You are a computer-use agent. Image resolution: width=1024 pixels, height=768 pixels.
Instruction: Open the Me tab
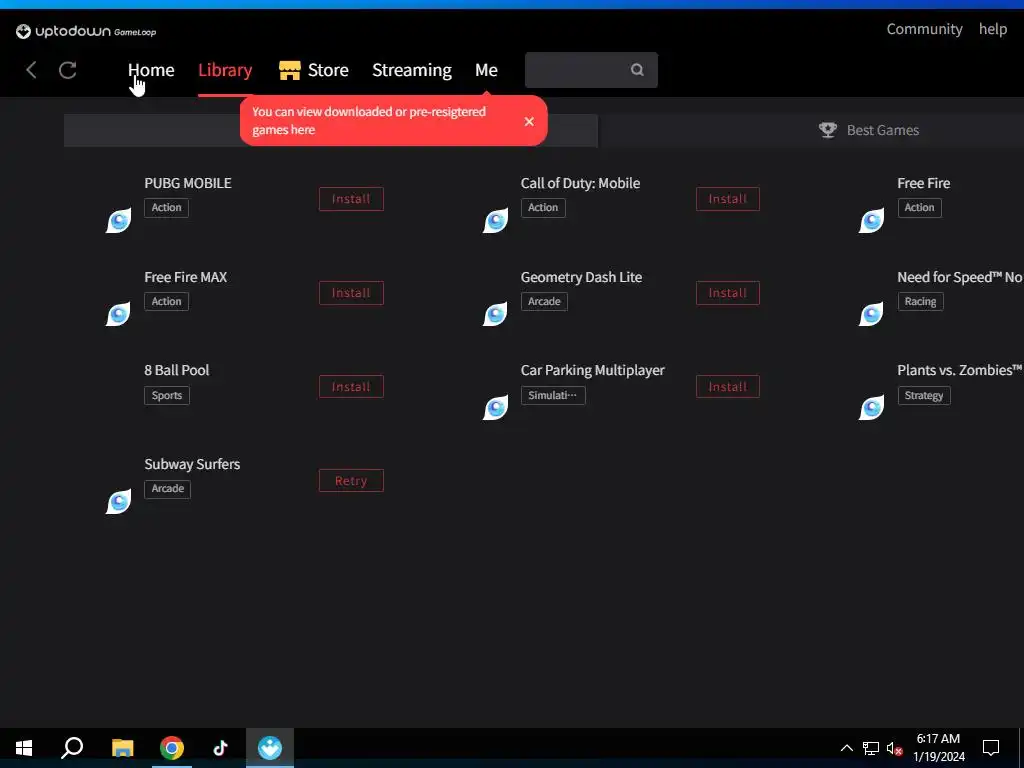click(x=486, y=70)
